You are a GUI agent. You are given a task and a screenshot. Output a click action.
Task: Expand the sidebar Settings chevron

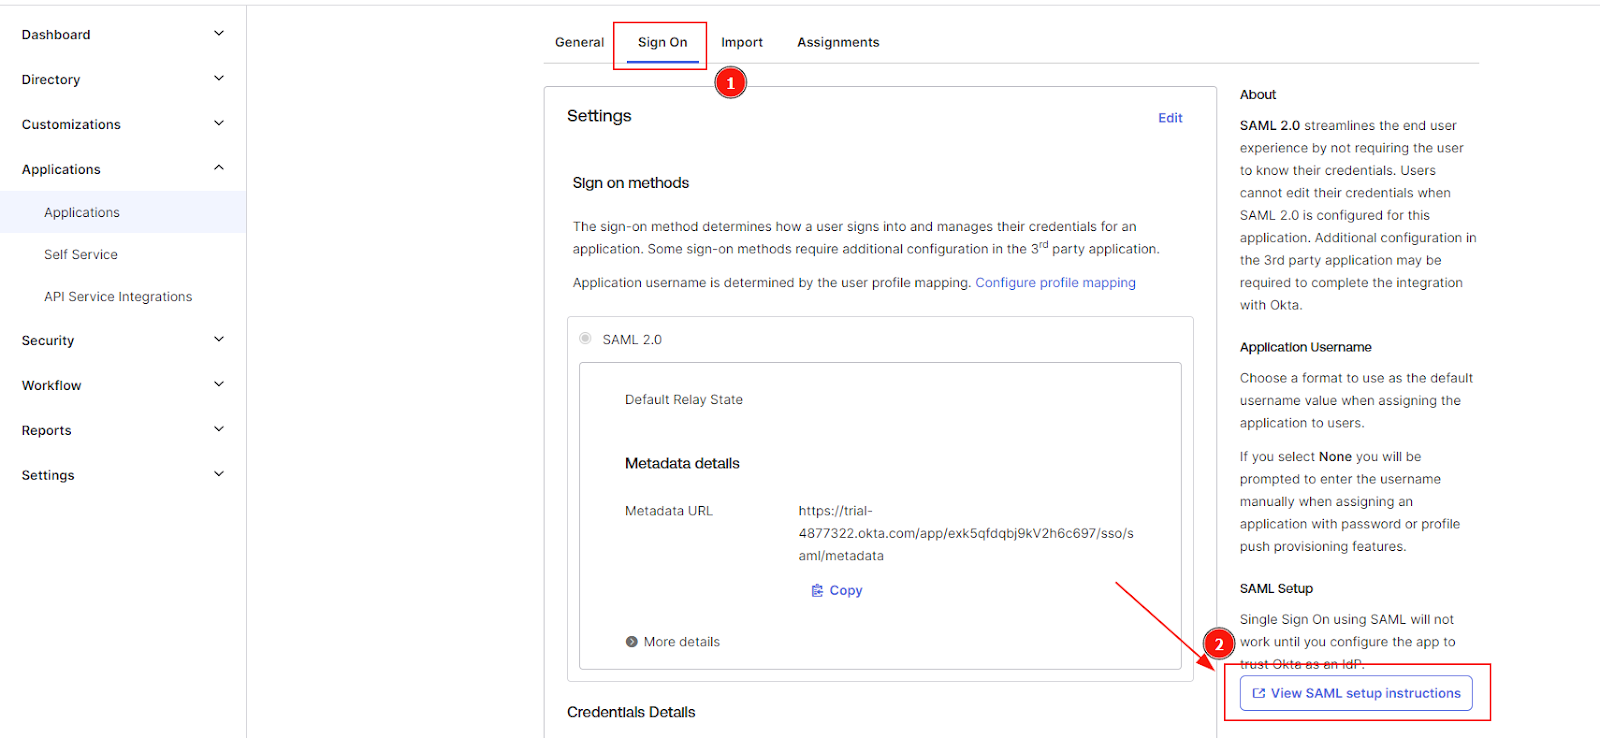click(x=219, y=475)
